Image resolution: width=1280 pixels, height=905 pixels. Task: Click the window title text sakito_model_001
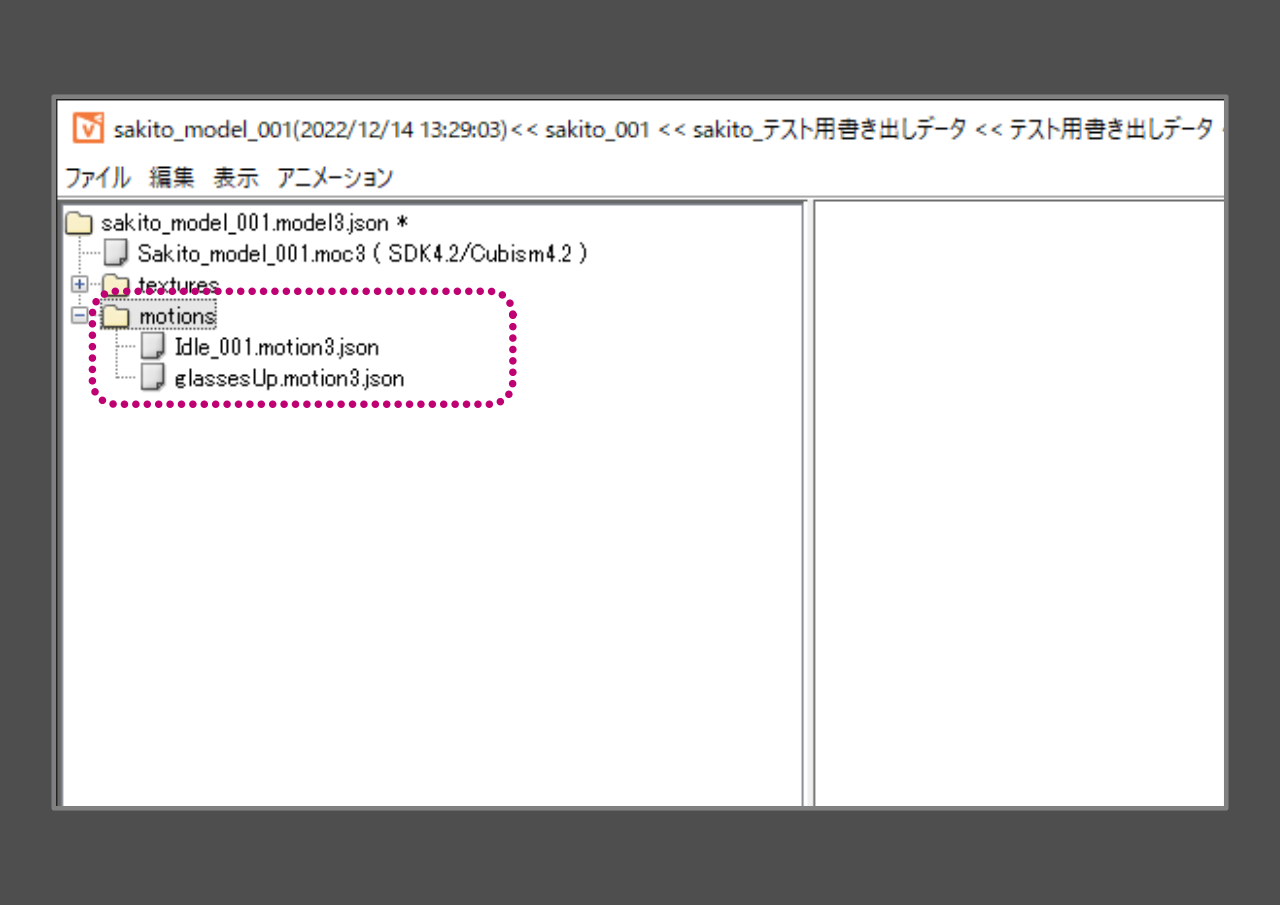tap(203, 129)
